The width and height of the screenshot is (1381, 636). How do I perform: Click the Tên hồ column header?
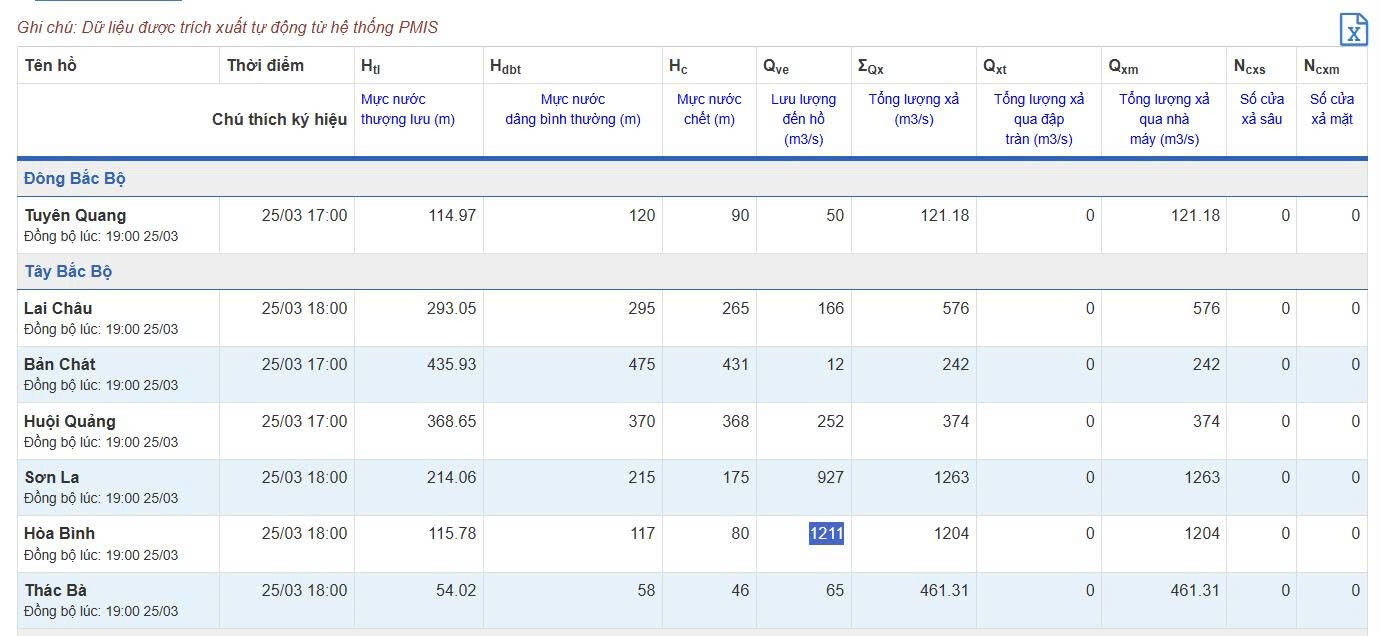(51, 66)
